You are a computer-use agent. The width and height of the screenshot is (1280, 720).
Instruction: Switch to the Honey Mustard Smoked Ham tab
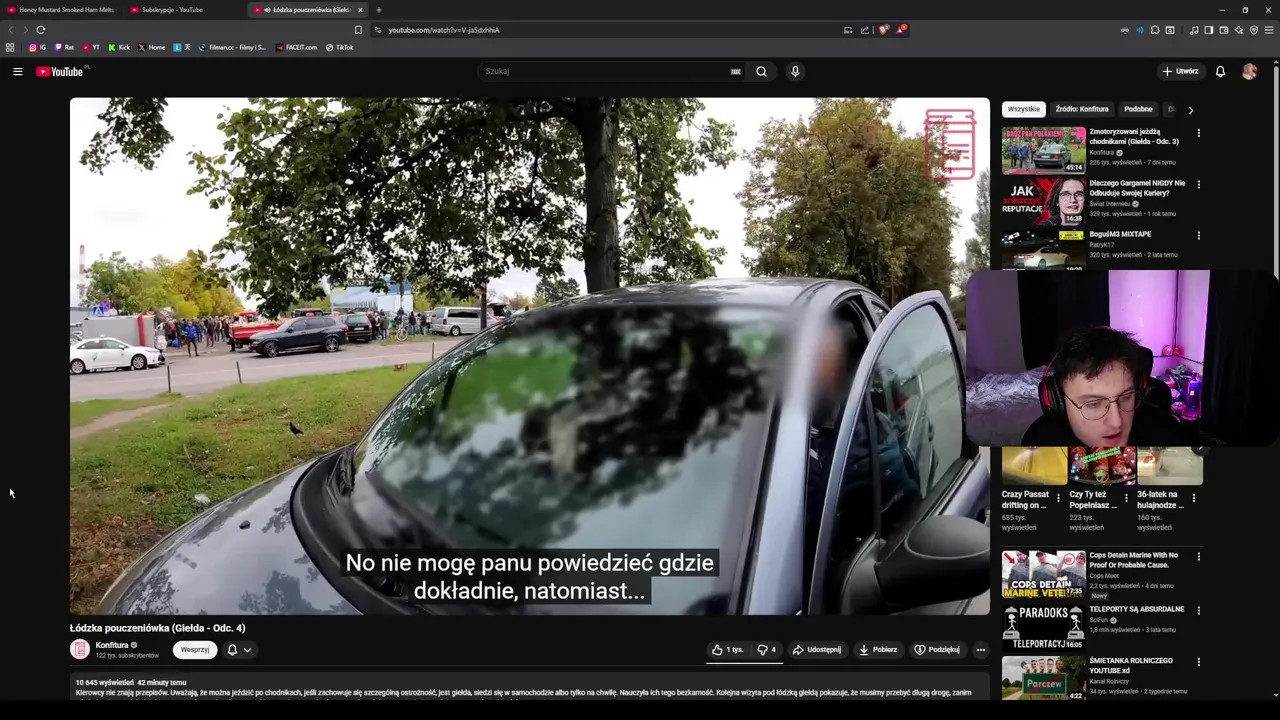click(x=61, y=10)
